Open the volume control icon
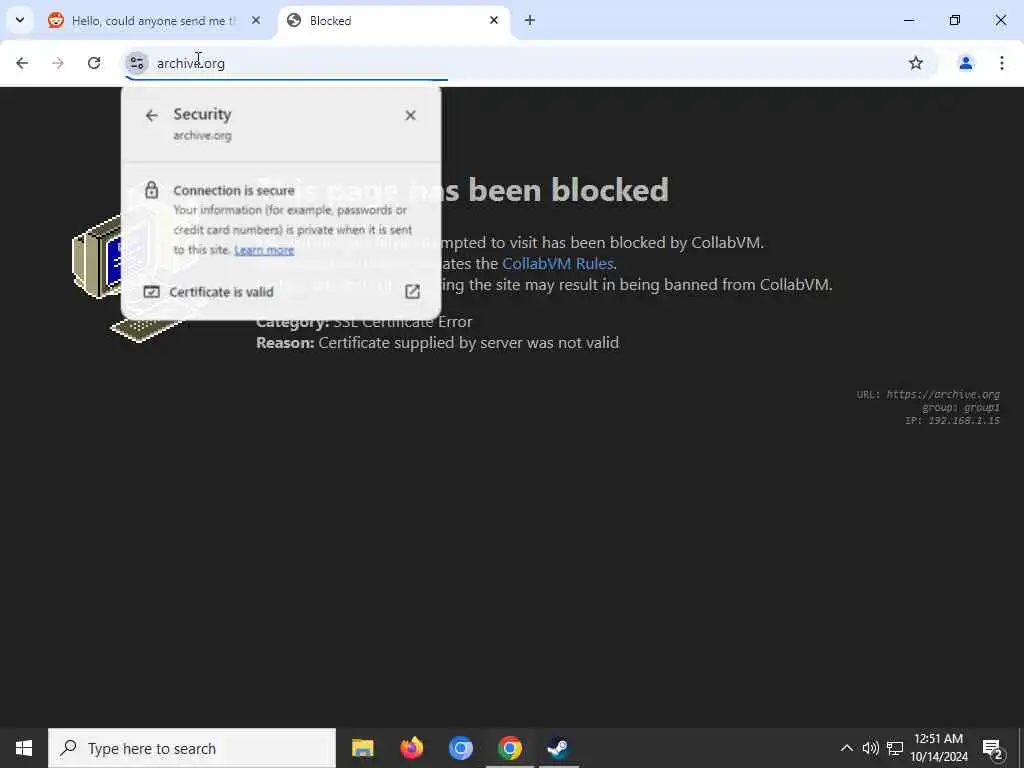The height and width of the screenshot is (768, 1024). 871,748
